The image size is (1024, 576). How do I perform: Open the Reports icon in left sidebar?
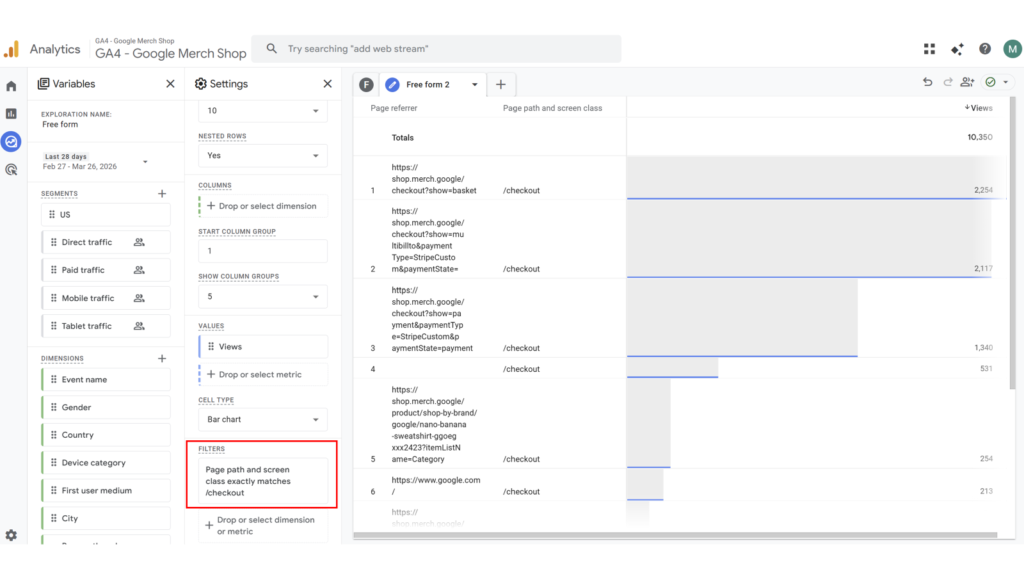pos(11,114)
